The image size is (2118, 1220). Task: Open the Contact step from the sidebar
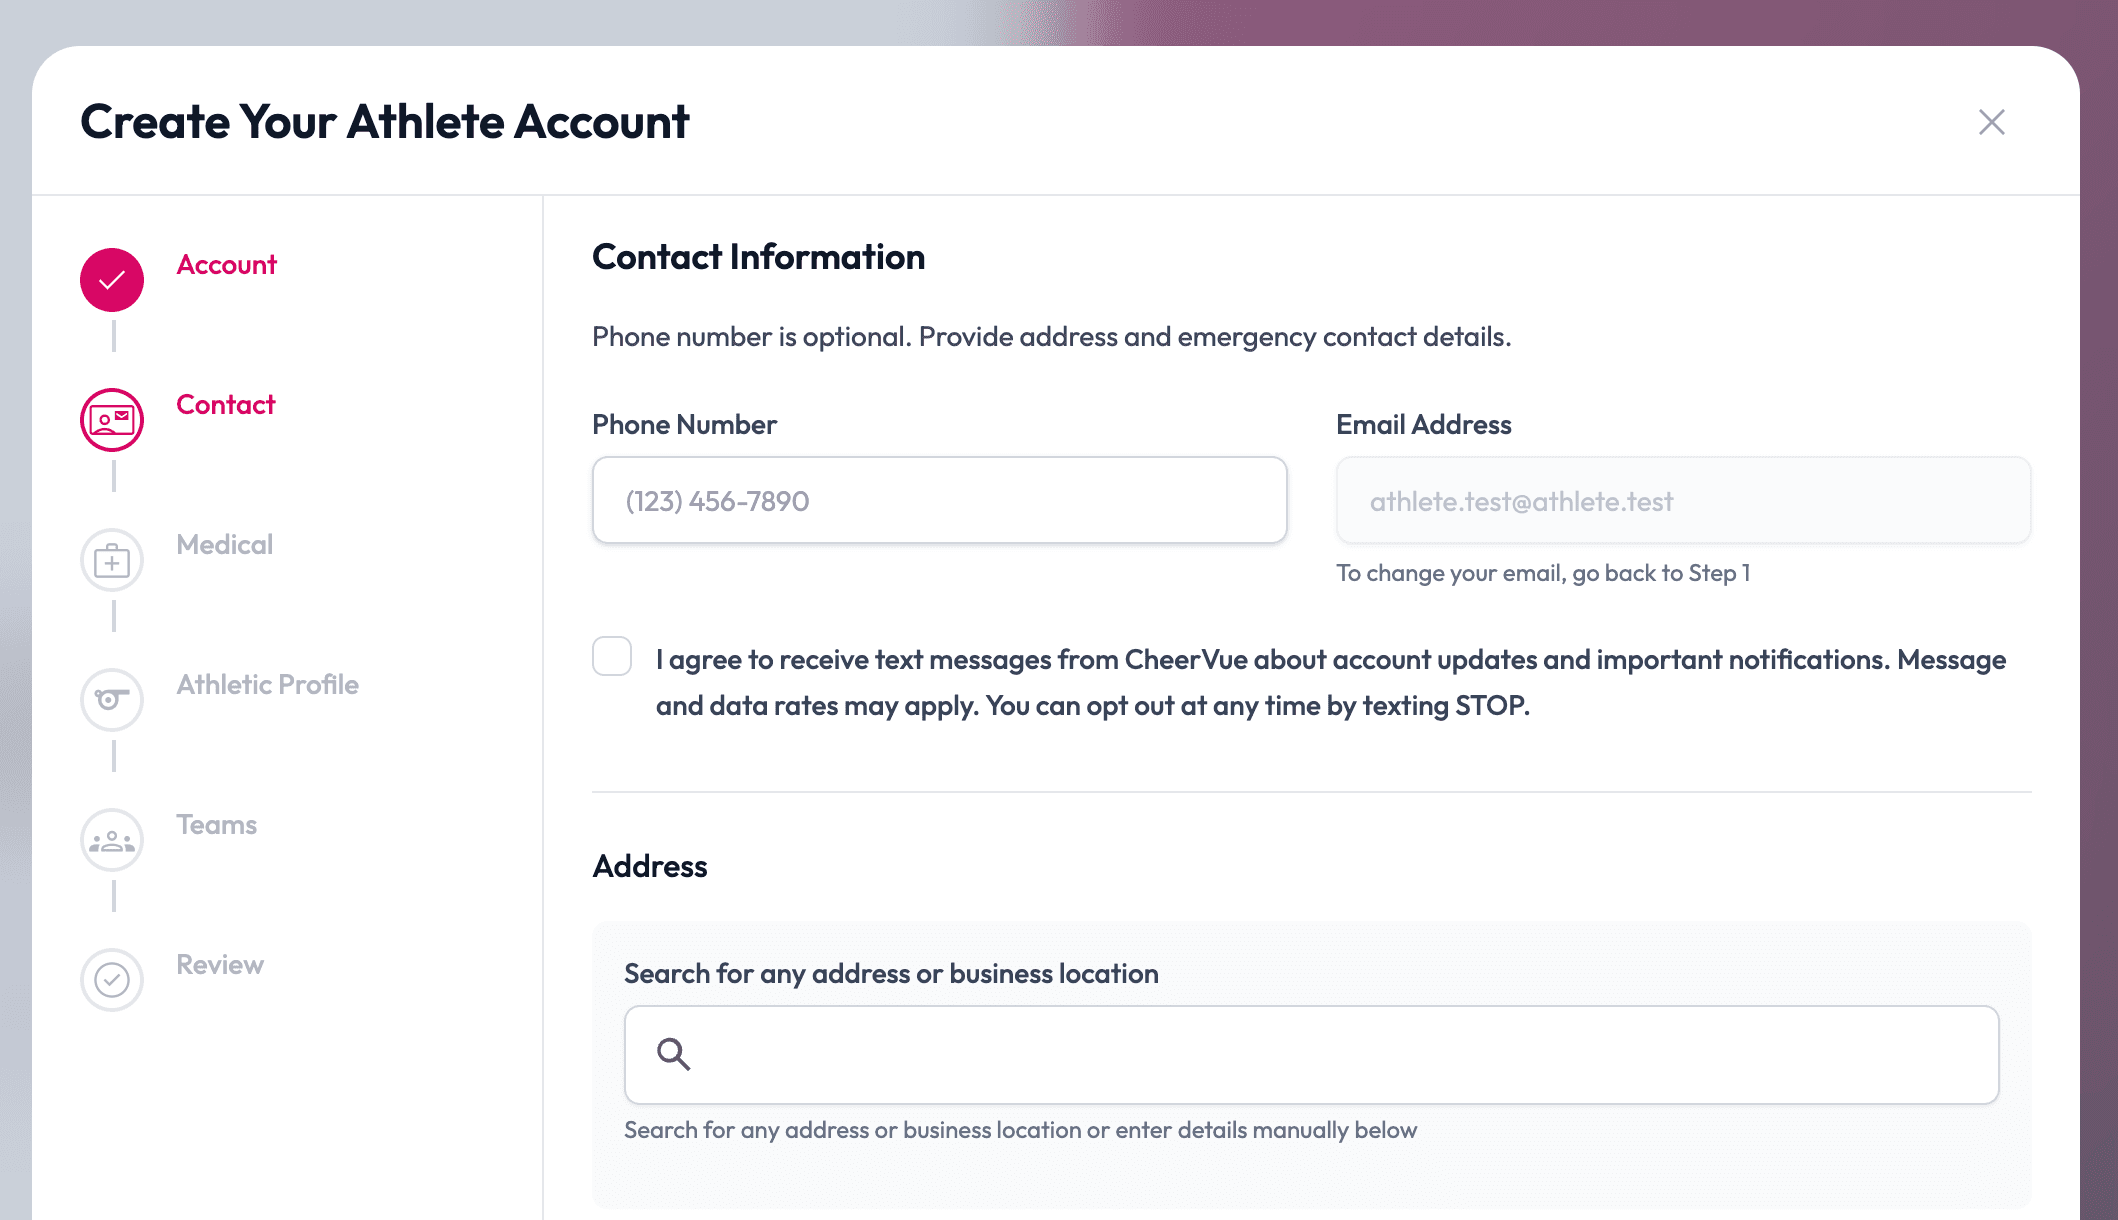(225, 405)
